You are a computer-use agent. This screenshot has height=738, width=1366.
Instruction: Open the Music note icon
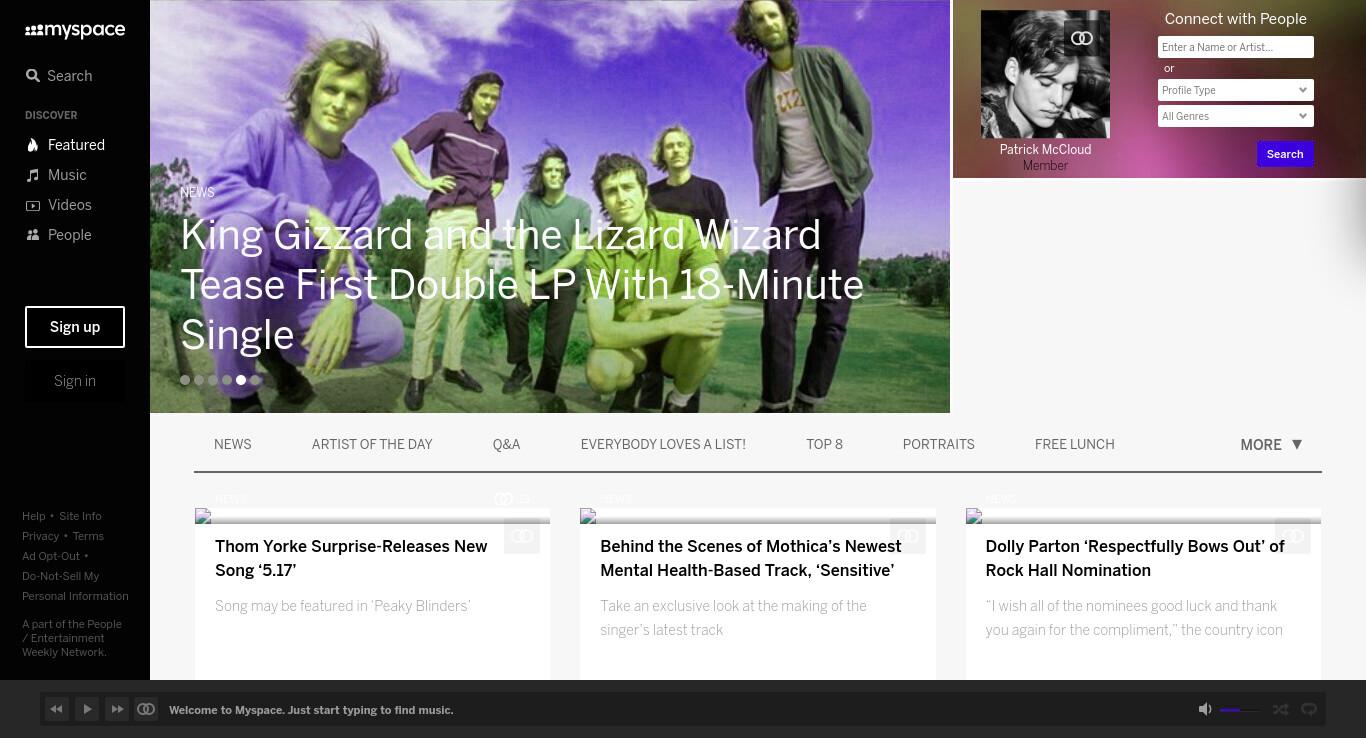point(33,175)
